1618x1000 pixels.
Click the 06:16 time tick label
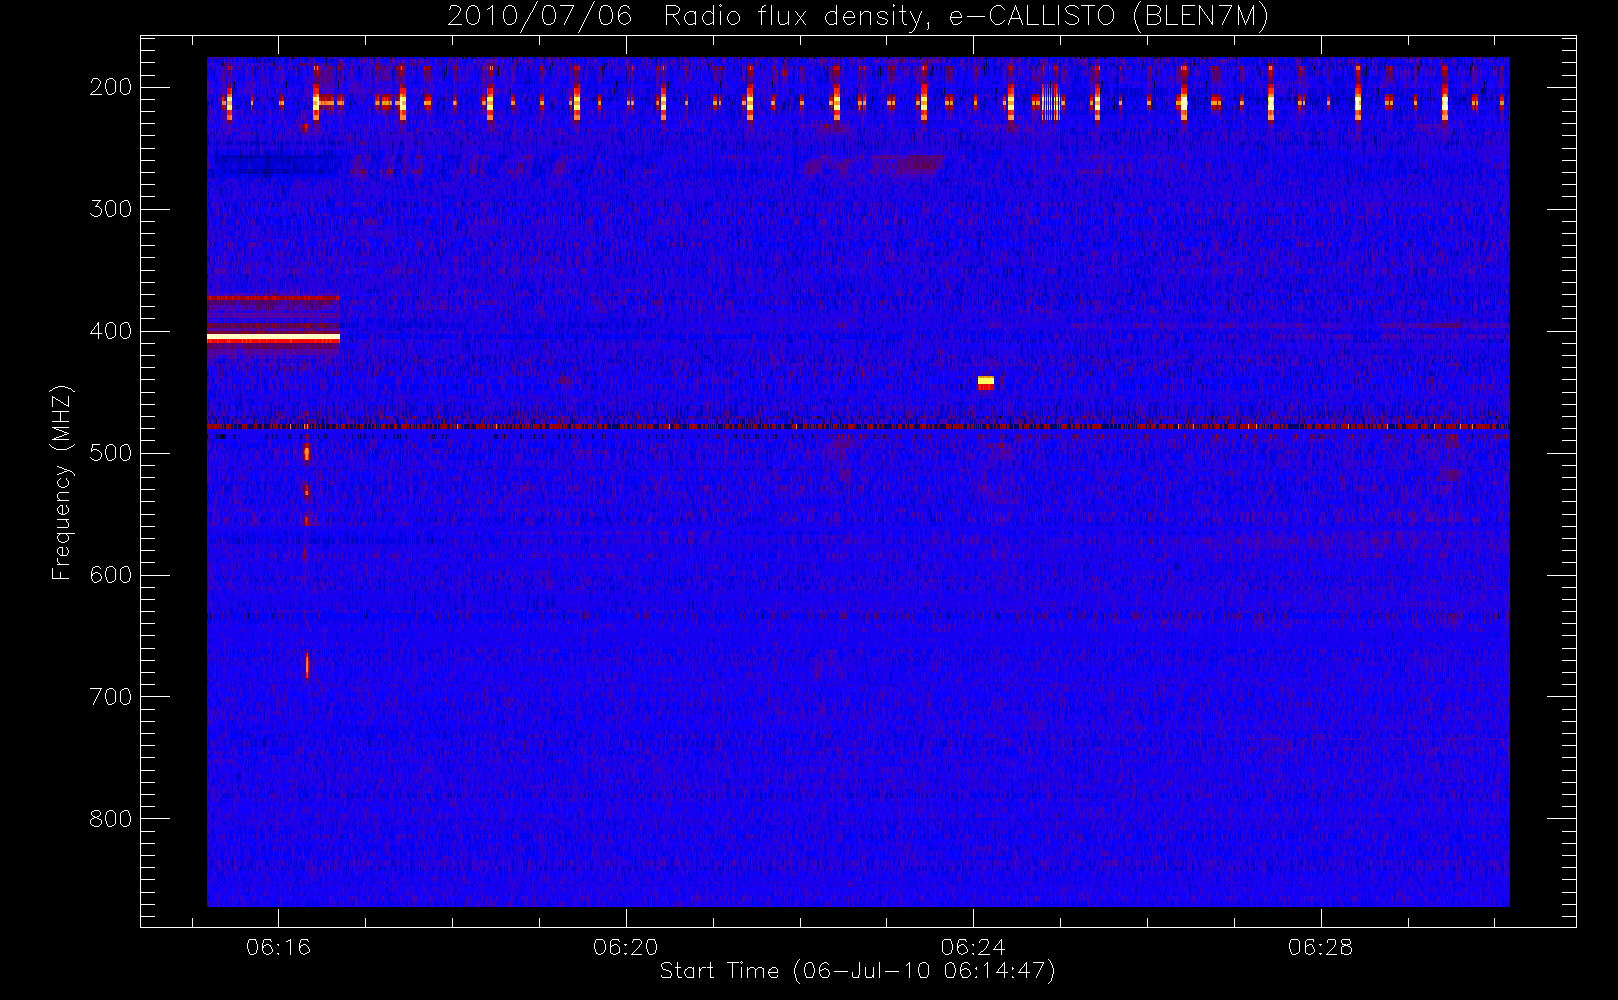pos(278,947)
